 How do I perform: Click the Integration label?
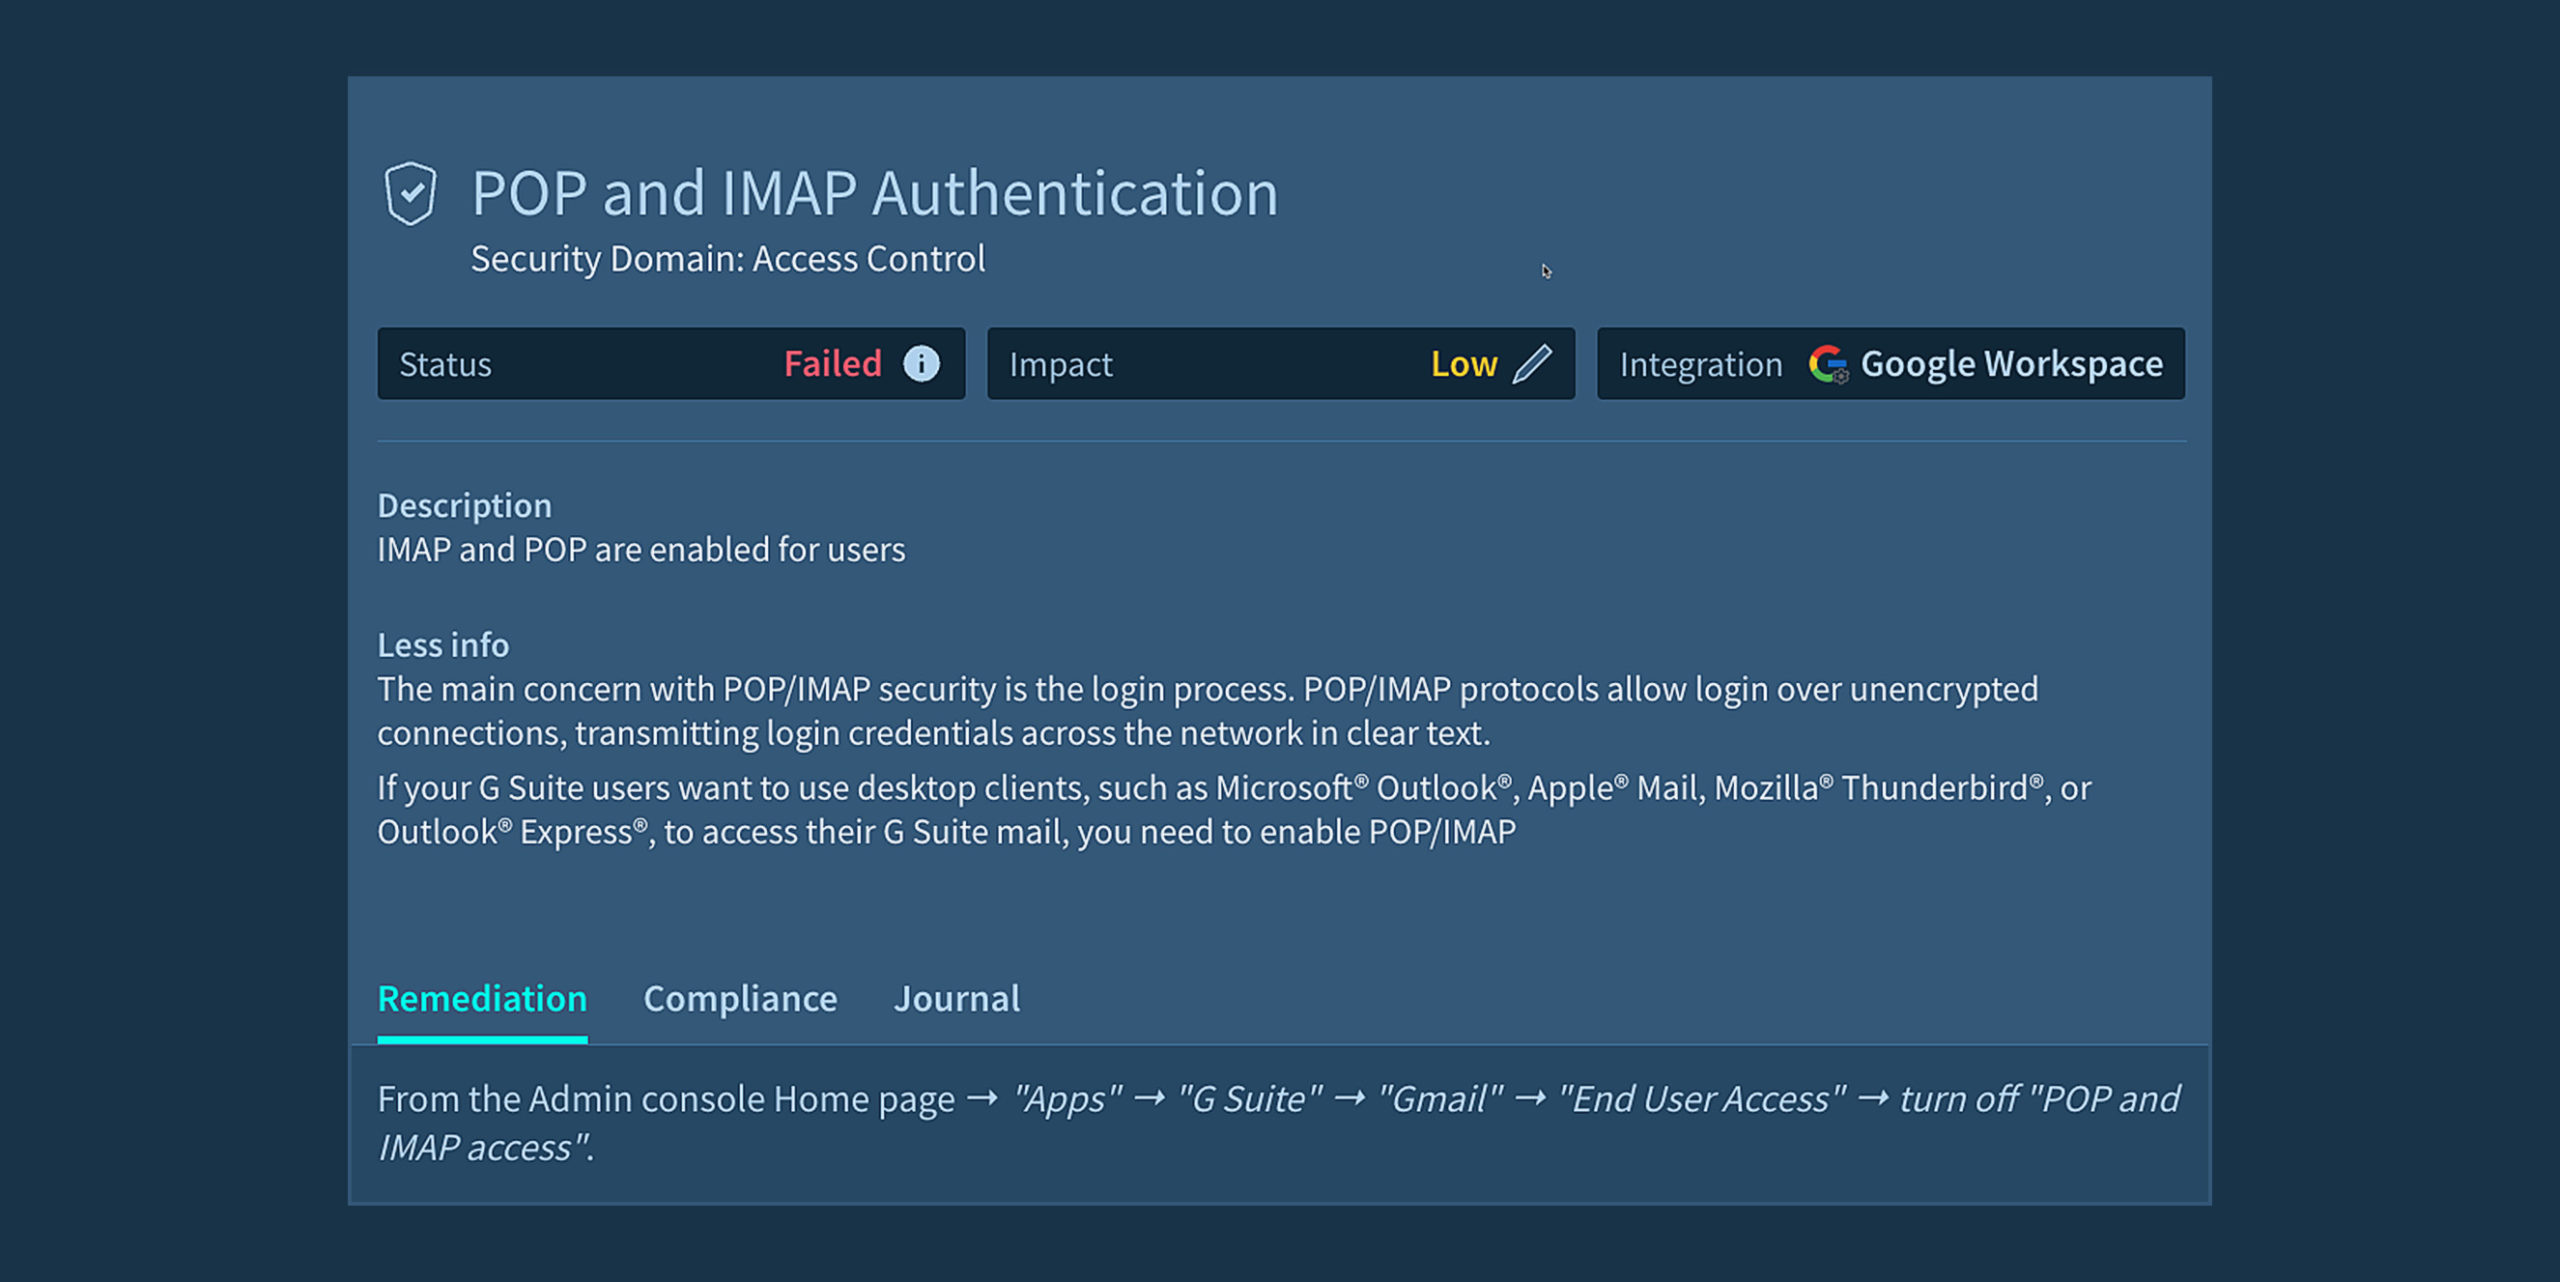coord(1701,365)
